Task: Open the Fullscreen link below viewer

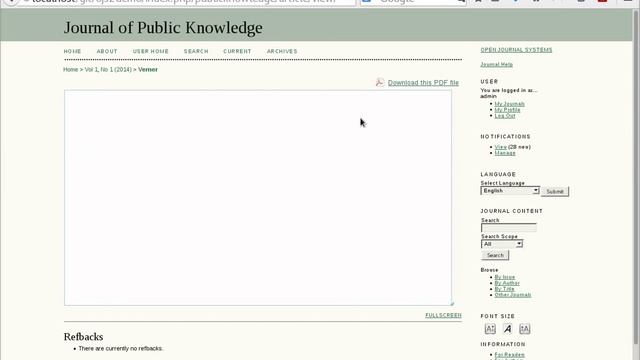Action: pos(443,316)
